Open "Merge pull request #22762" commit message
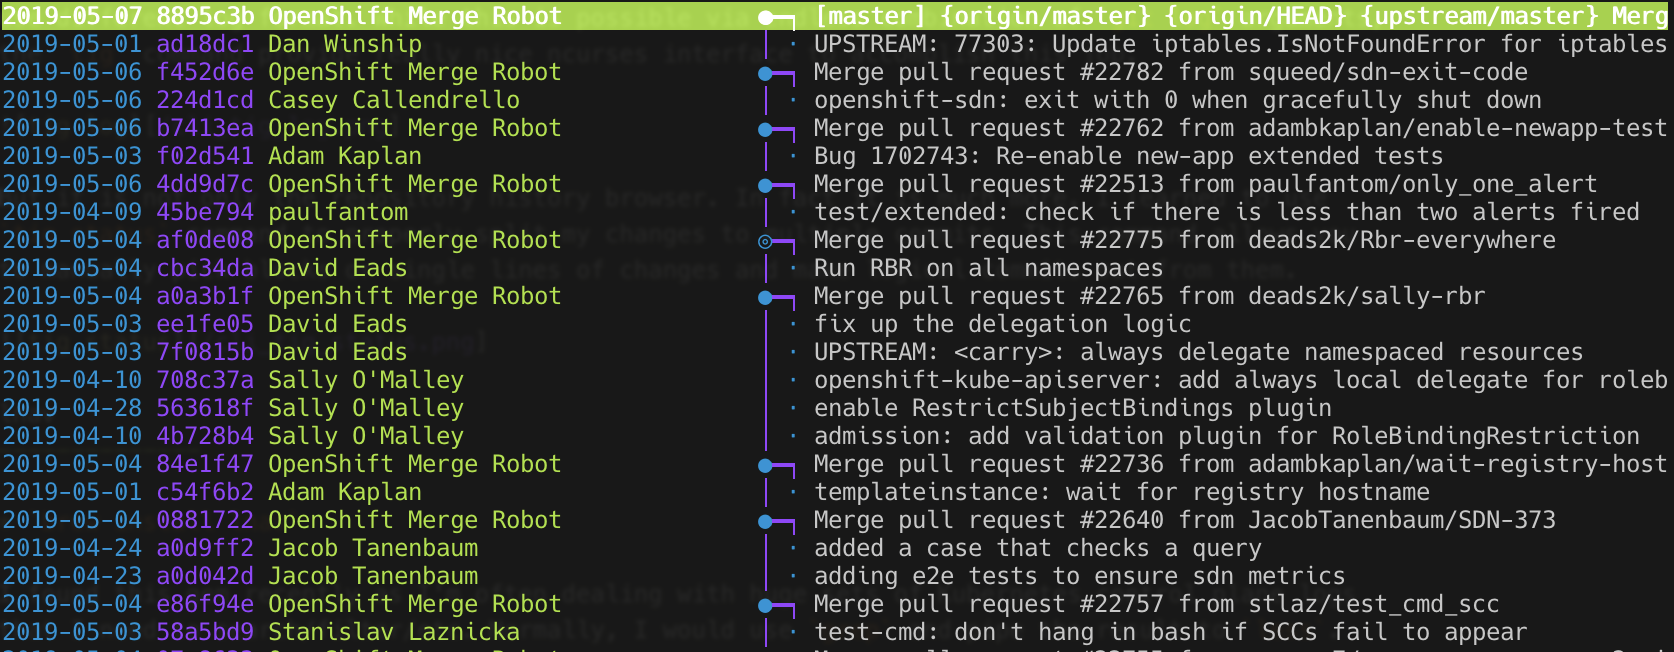The height and width of the screenshot is (652, 1674). [x=1241, y=128]
